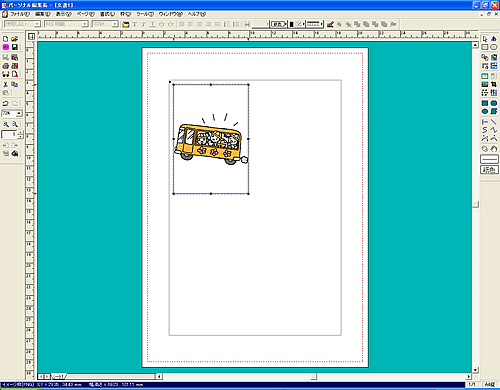This screenshot has height=390, width=500.
Task: Open a file with folder icon
Action: click(14, 39)
